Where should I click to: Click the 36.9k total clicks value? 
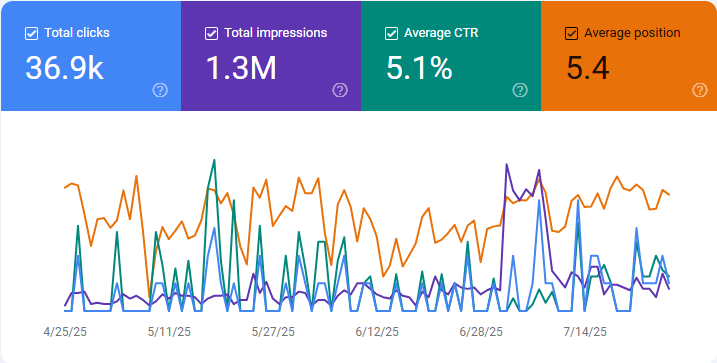pos(64,68)
